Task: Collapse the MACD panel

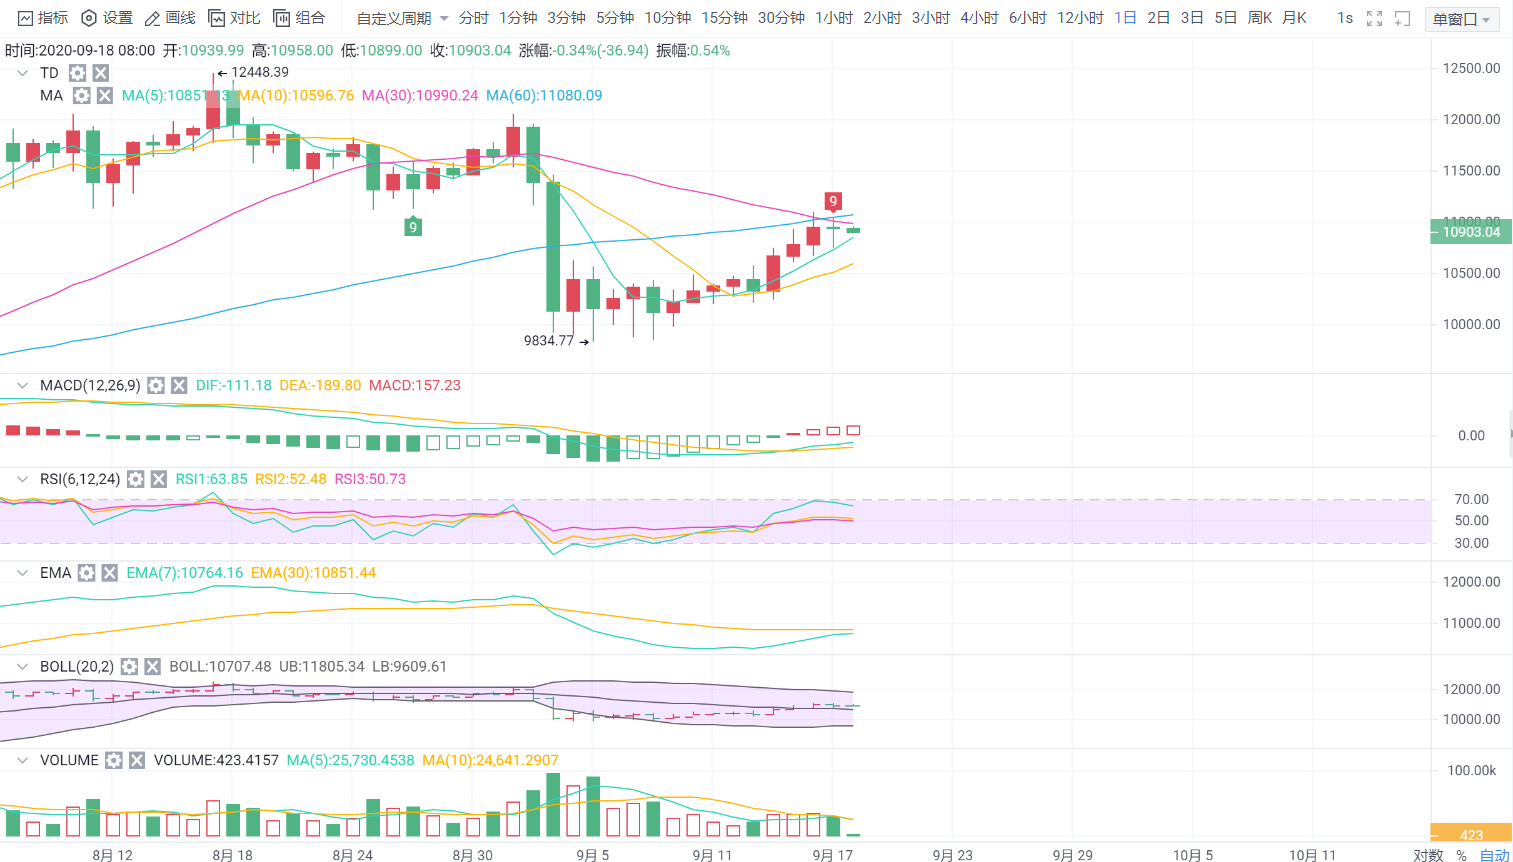Action: pos(22,385)
